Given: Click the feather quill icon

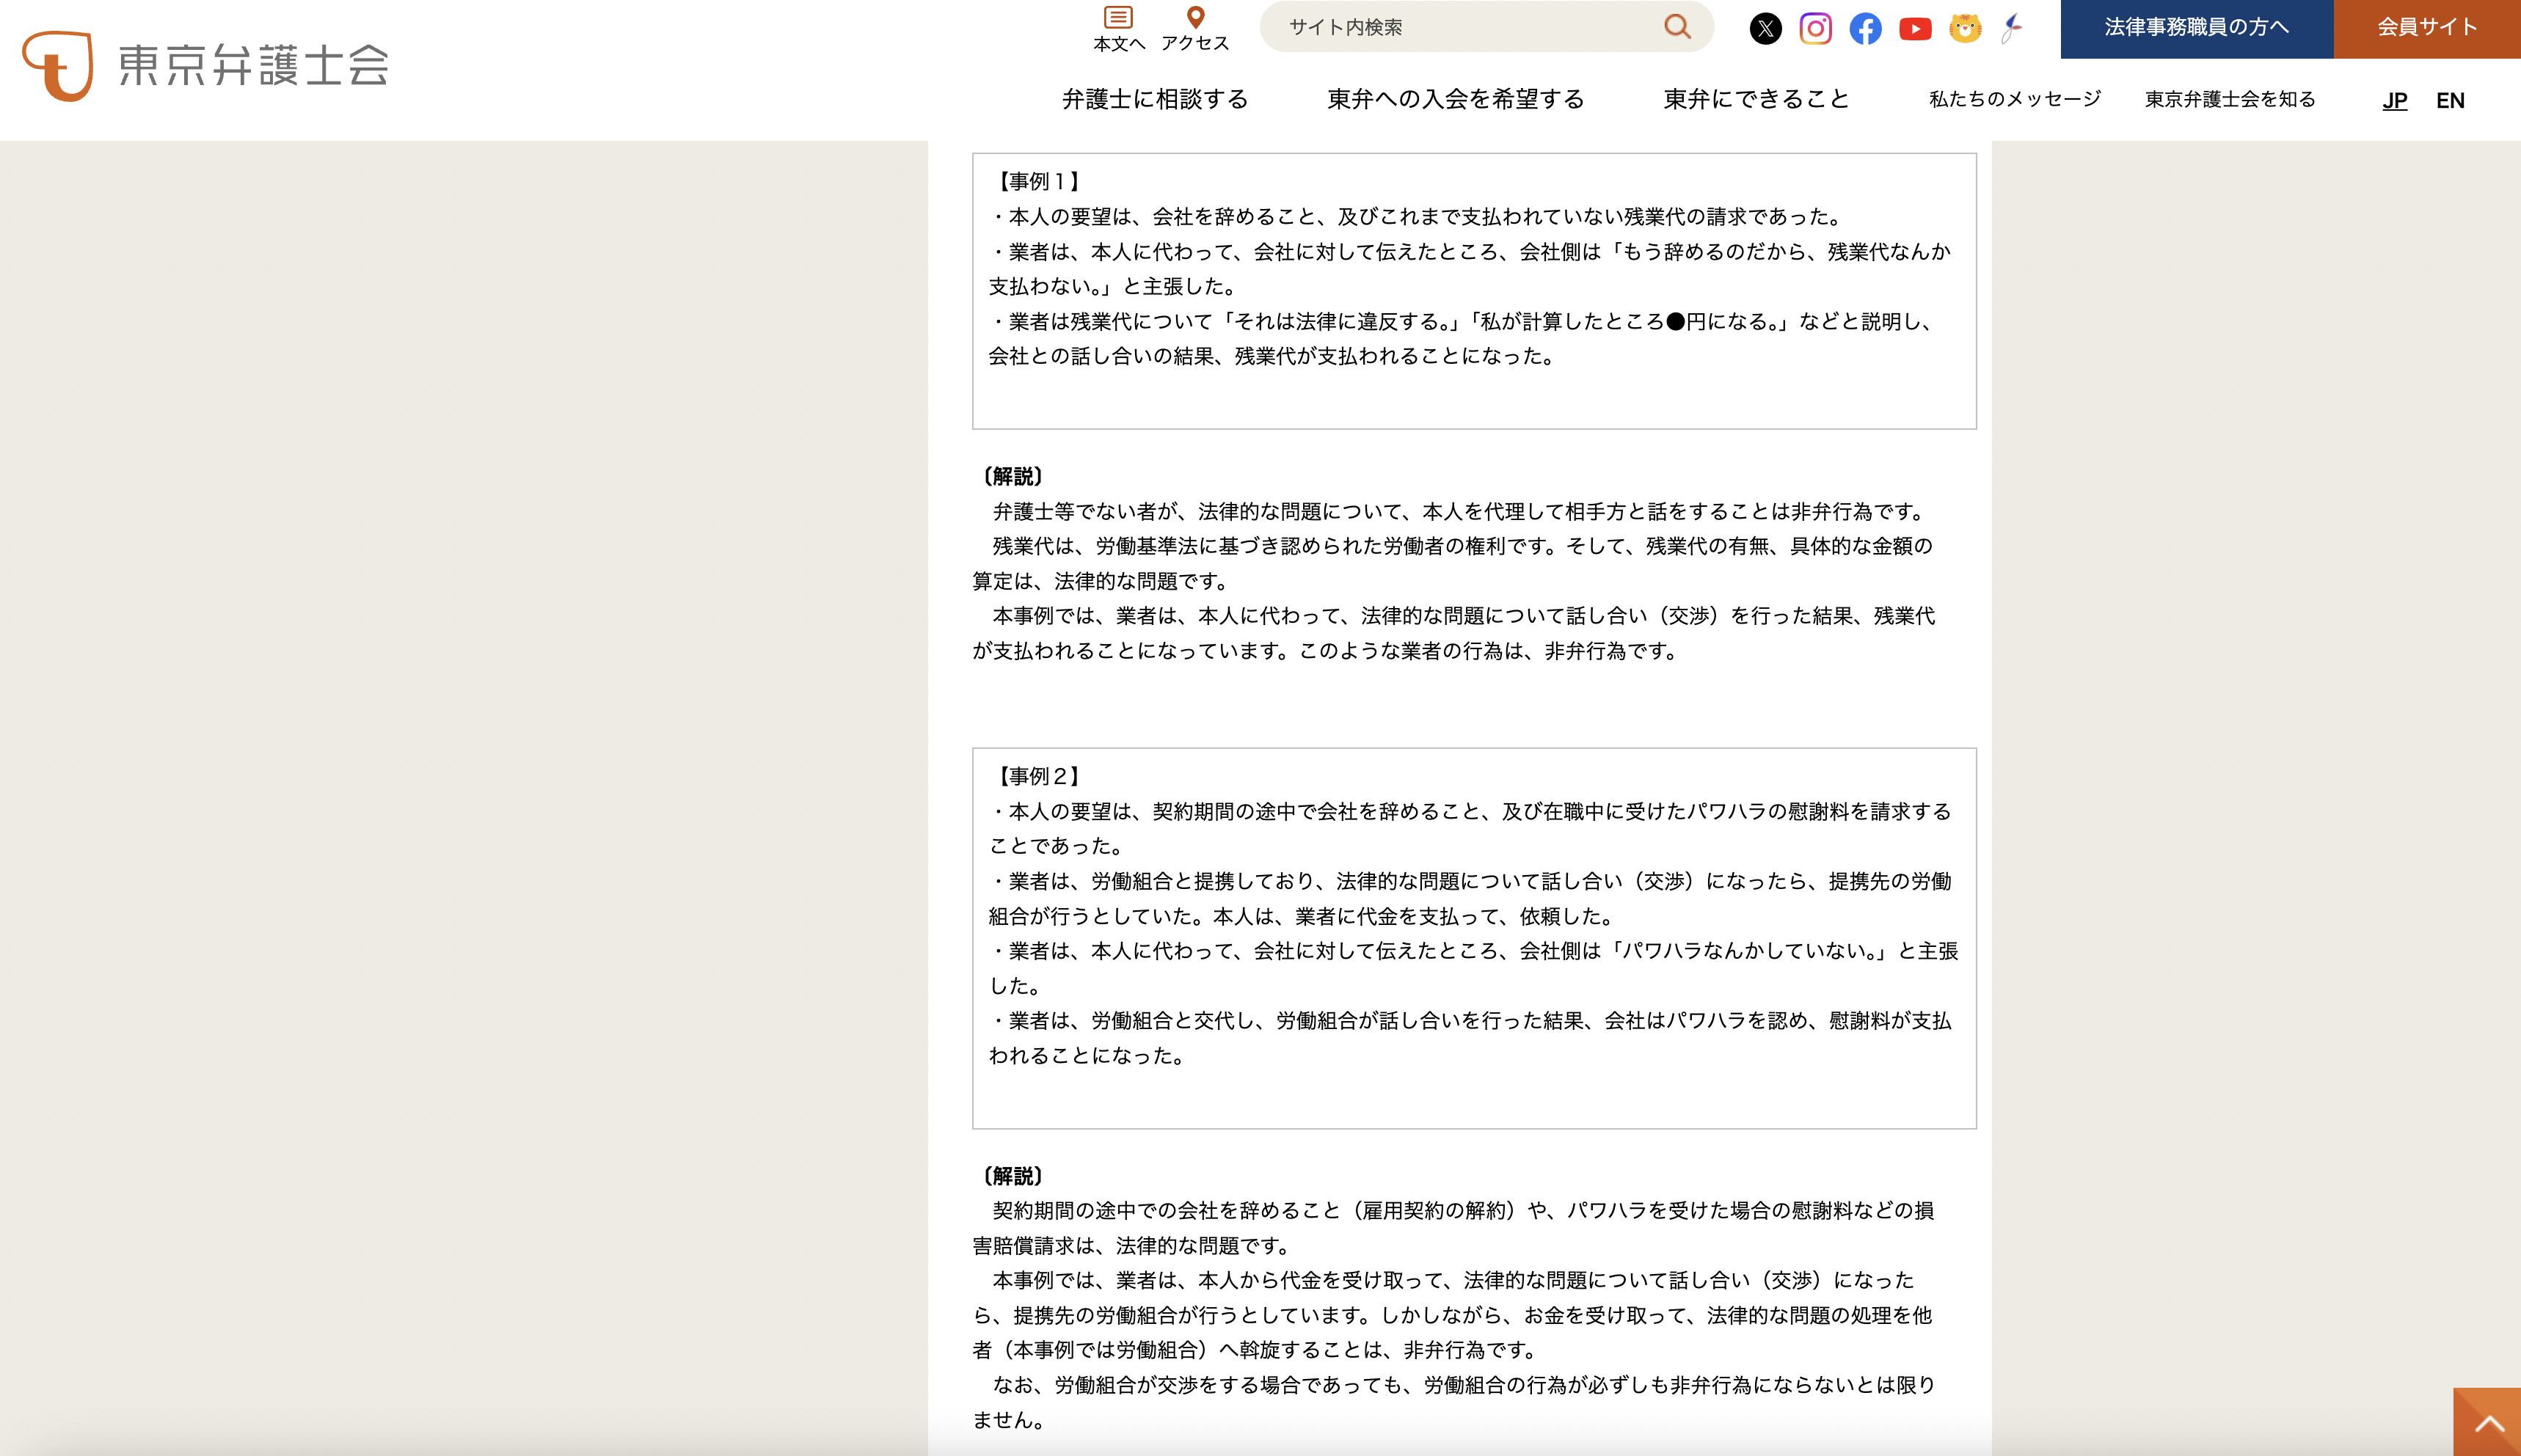Looking at the screenshot, I should (2012, 28).
